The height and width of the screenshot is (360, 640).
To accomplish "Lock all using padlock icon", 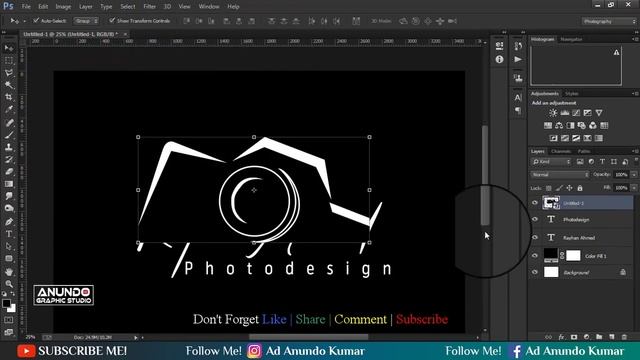I will tap(580, 188).
